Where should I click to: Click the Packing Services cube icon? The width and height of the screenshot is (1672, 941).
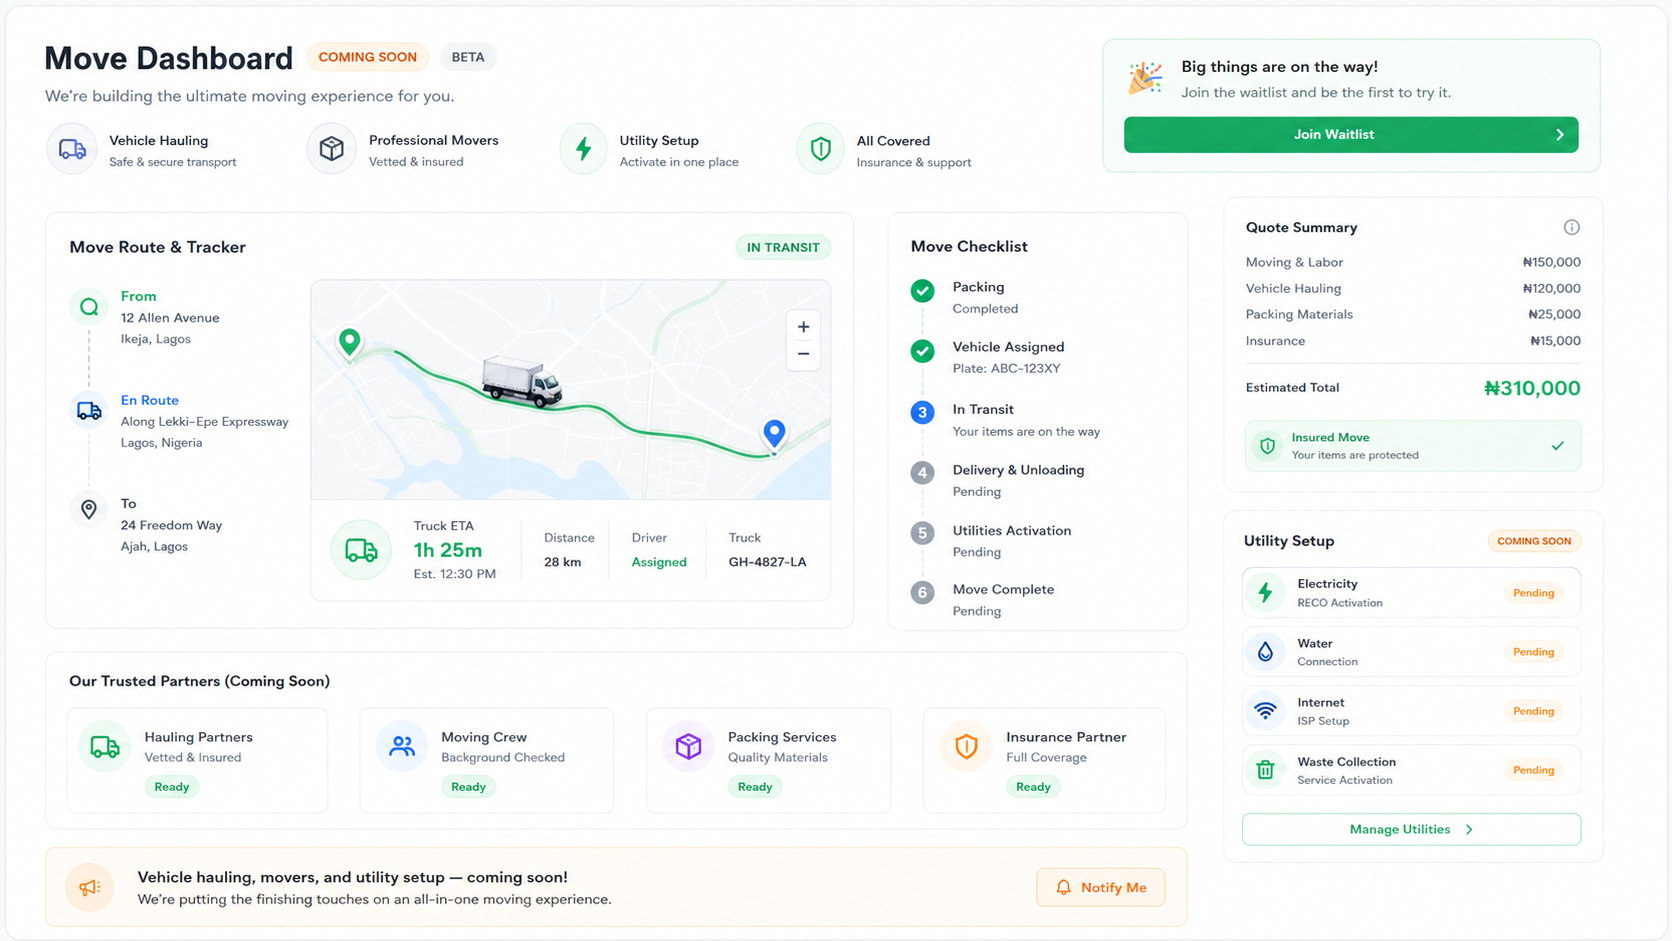coord(689,746)
